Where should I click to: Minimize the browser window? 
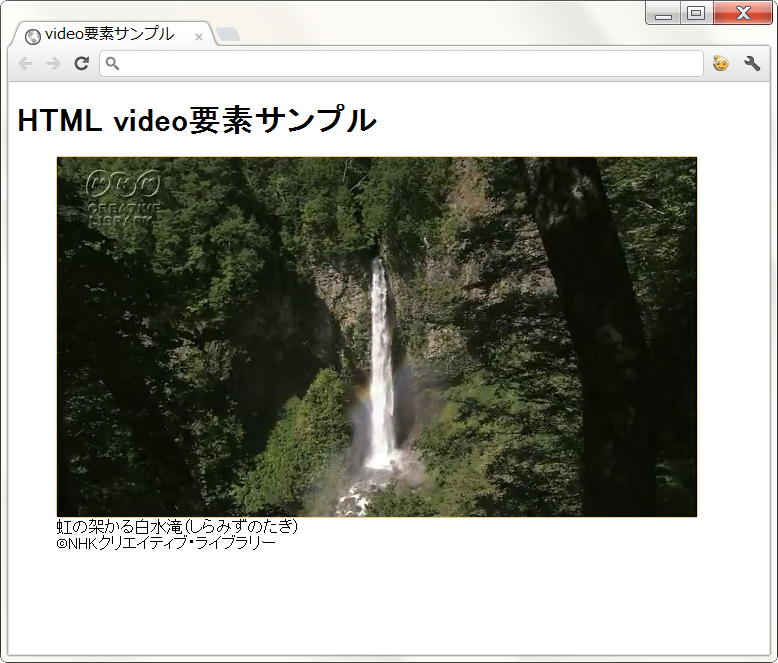(x=663, y=13)
